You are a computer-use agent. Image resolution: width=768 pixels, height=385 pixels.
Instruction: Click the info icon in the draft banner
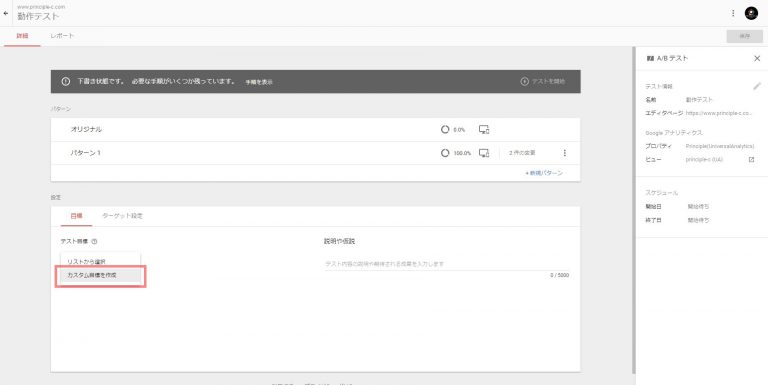point(66,81)
